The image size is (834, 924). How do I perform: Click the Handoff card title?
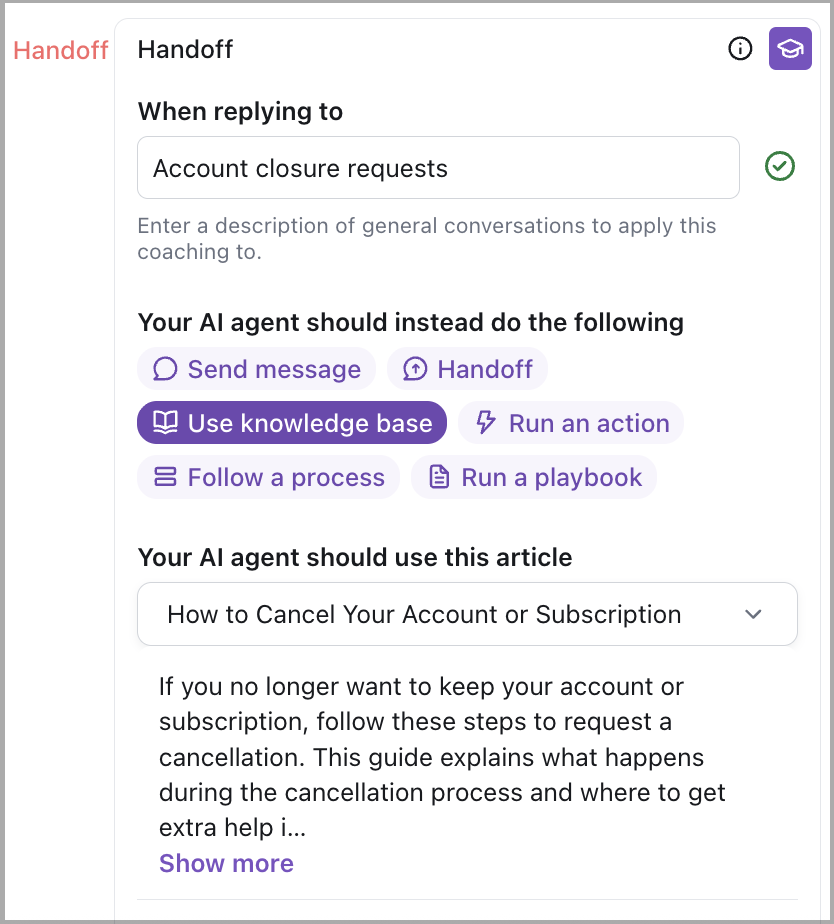[x=185, y=49]
